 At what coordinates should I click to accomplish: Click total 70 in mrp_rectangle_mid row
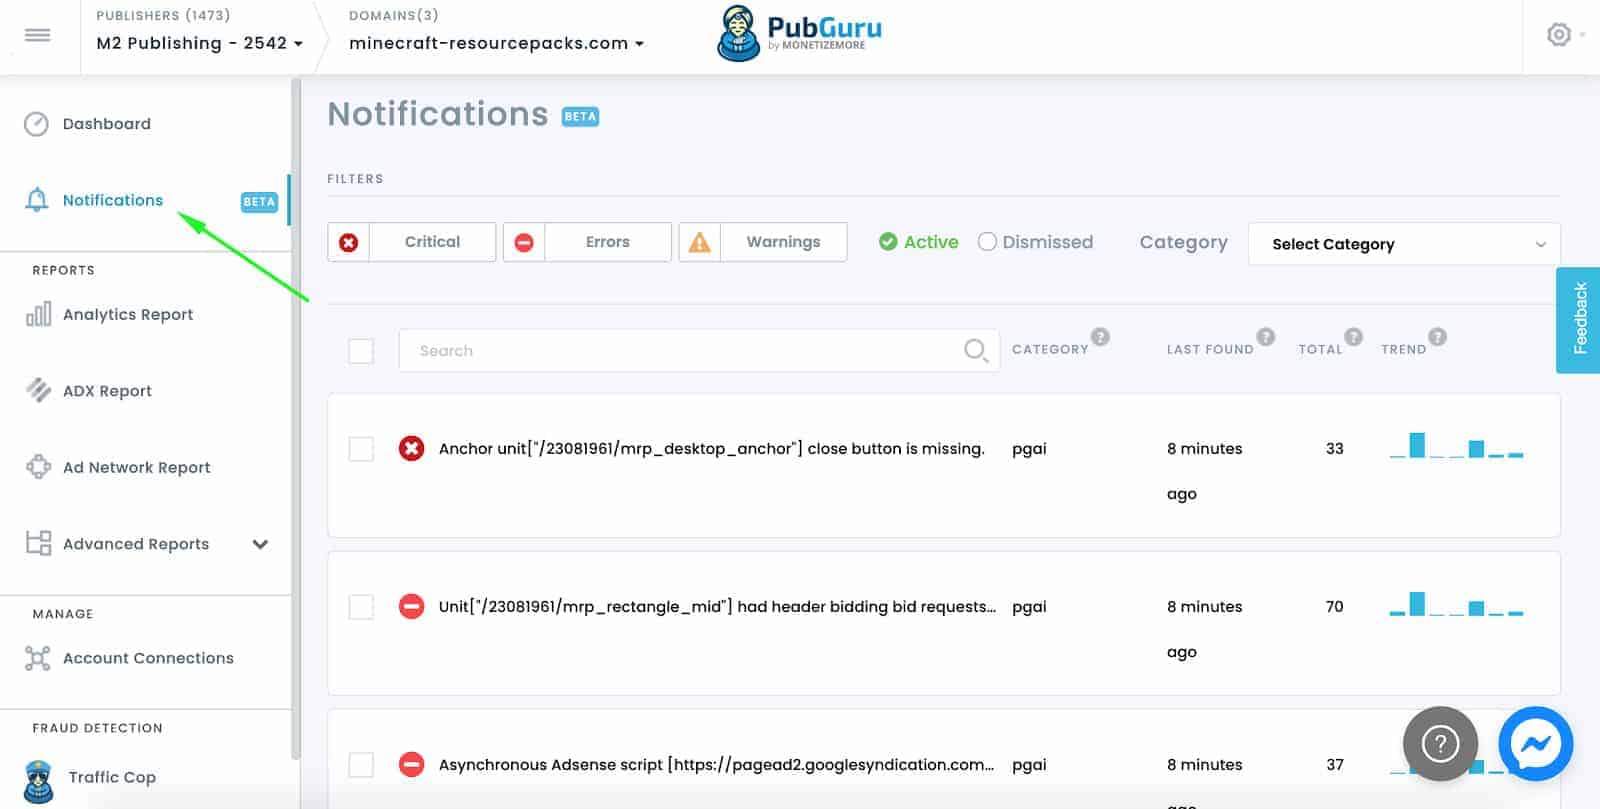click(x=1335, y=606)
